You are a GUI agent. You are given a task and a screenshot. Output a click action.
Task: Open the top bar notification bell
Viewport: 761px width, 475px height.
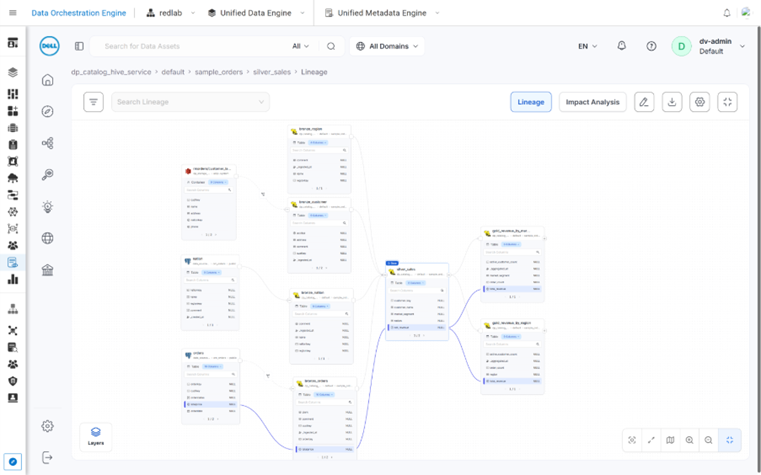[727, 13]
